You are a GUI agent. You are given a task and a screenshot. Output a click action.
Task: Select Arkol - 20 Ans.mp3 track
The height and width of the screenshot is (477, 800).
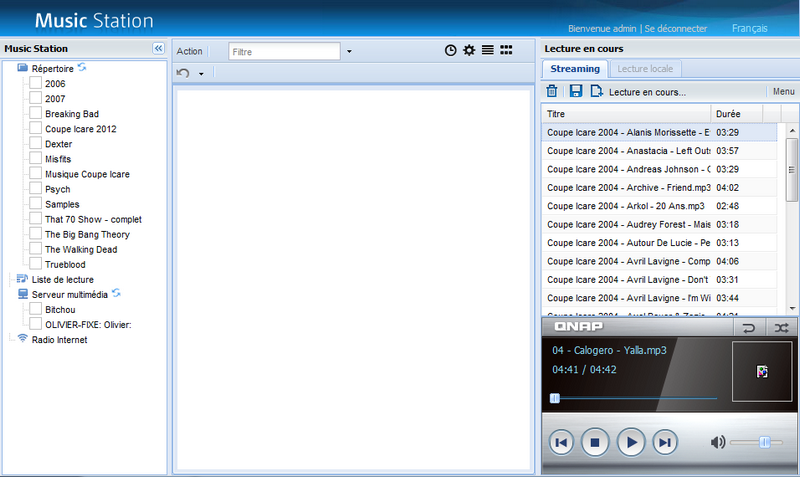[659, 206]
